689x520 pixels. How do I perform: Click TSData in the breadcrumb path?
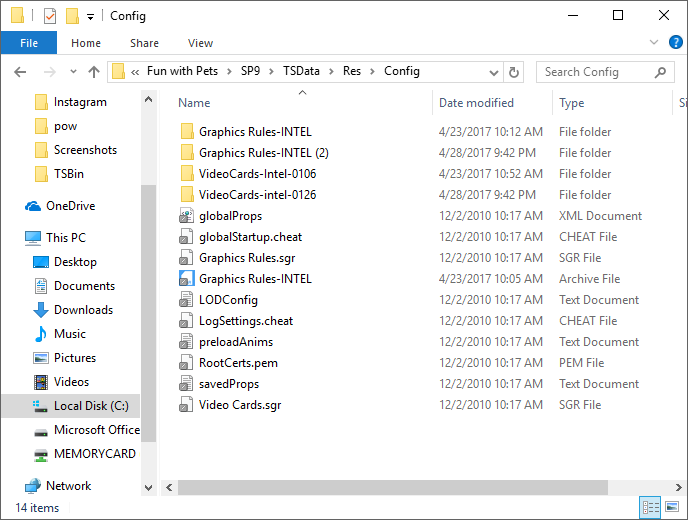tap(303, 72)
